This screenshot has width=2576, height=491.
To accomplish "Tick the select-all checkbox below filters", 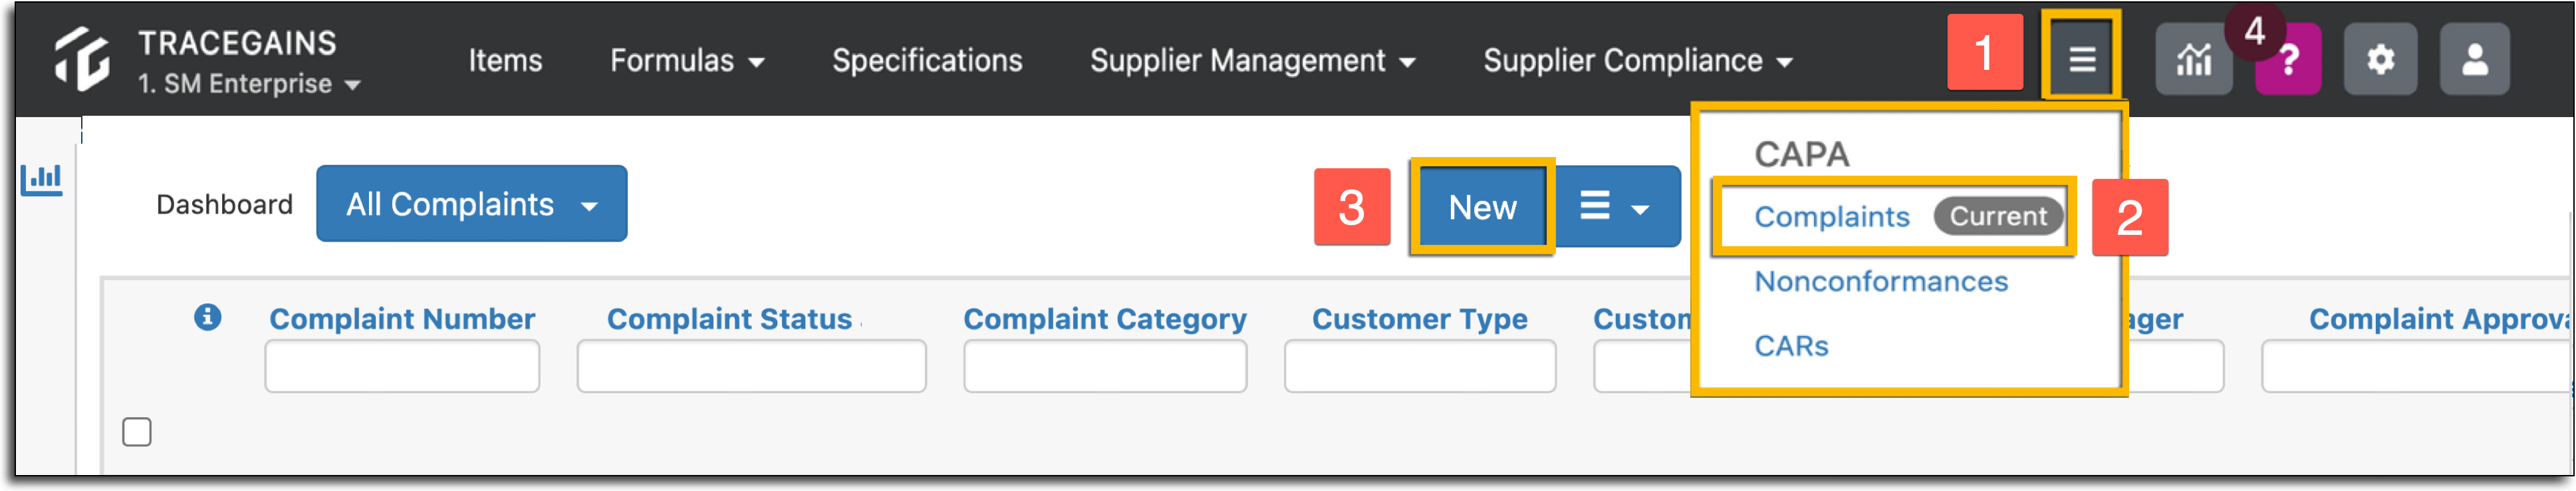I will point(137,432).
